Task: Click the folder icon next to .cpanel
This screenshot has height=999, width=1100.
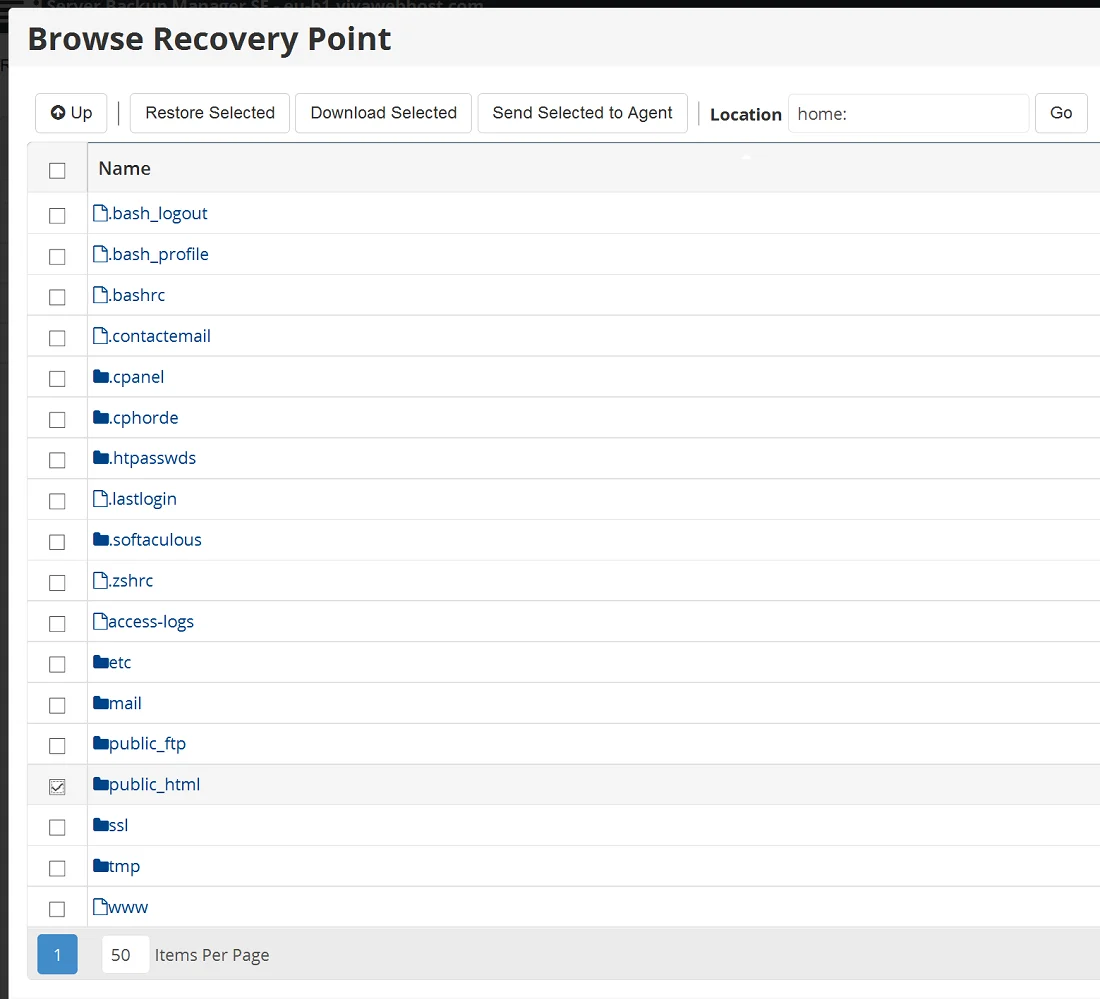Action: (100, 376)
